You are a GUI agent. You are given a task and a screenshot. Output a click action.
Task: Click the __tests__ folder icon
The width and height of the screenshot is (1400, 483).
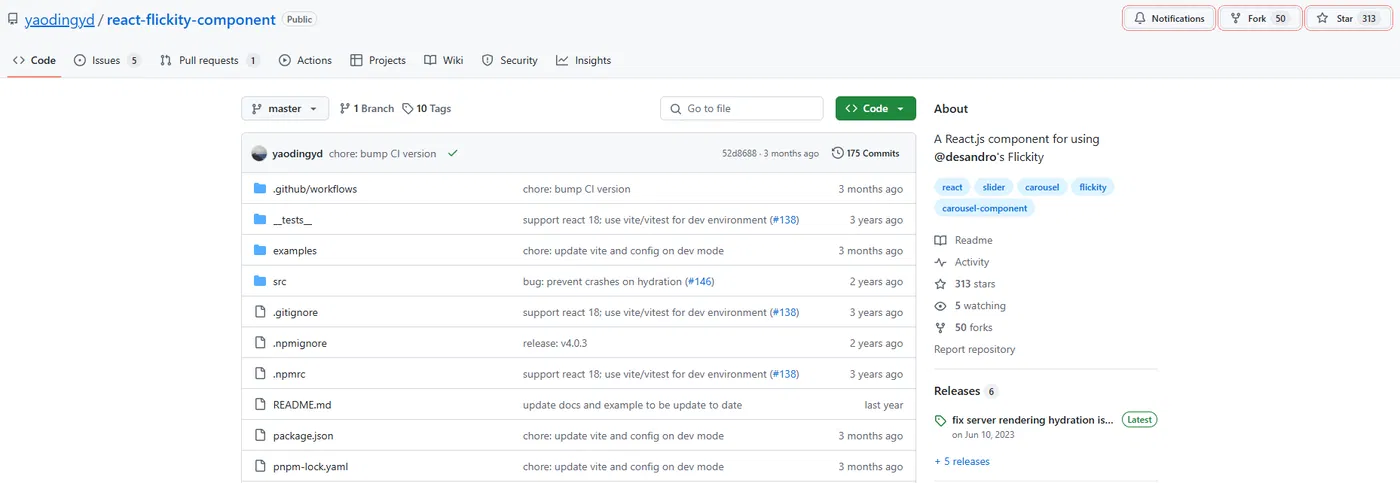tap(260, 220)
